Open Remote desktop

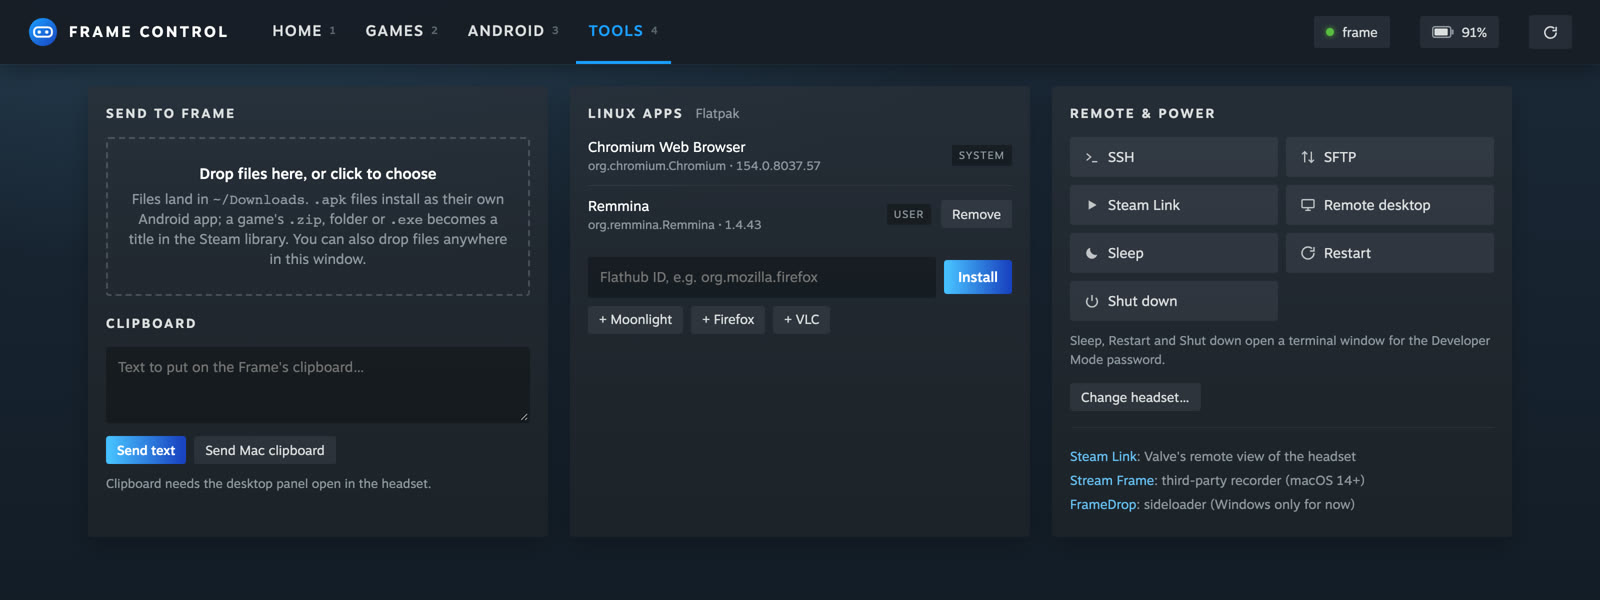(x=1390, y=205)
